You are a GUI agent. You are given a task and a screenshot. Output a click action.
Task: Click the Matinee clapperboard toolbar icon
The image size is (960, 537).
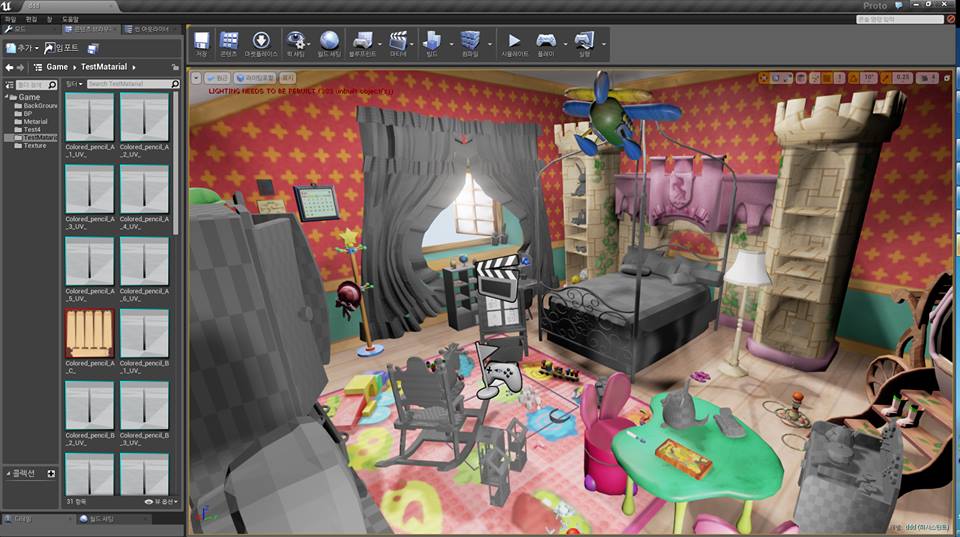[398, 43]
